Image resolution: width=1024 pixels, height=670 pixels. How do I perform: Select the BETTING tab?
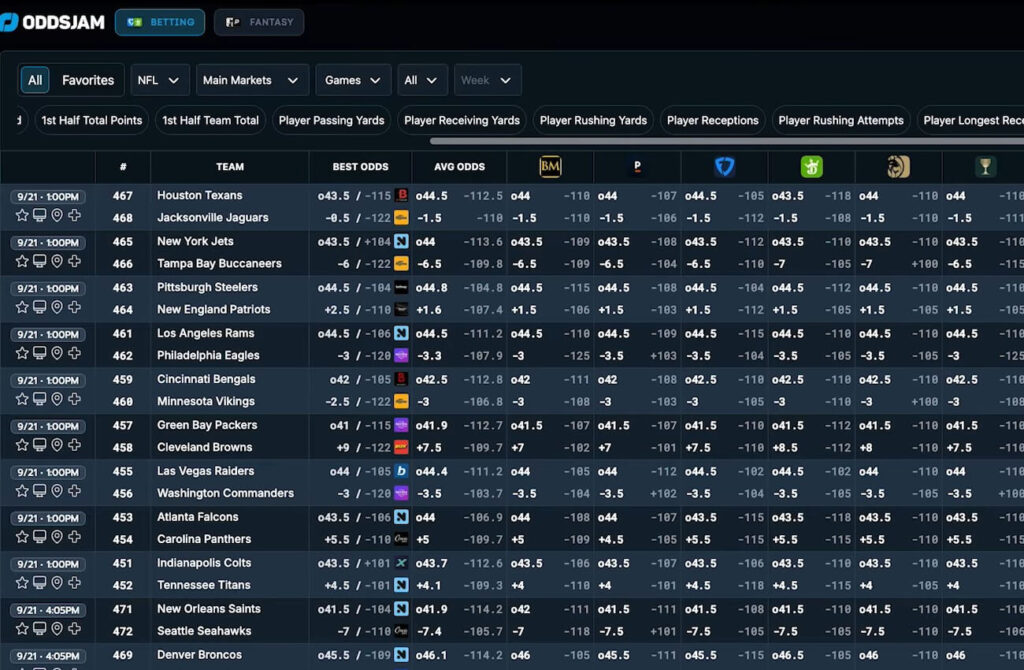(x=160, y=22)
